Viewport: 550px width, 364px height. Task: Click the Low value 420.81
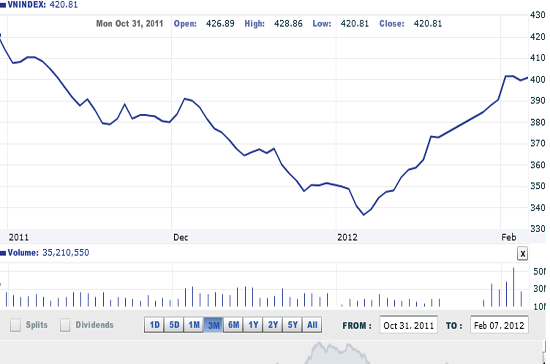coord(354,24)
